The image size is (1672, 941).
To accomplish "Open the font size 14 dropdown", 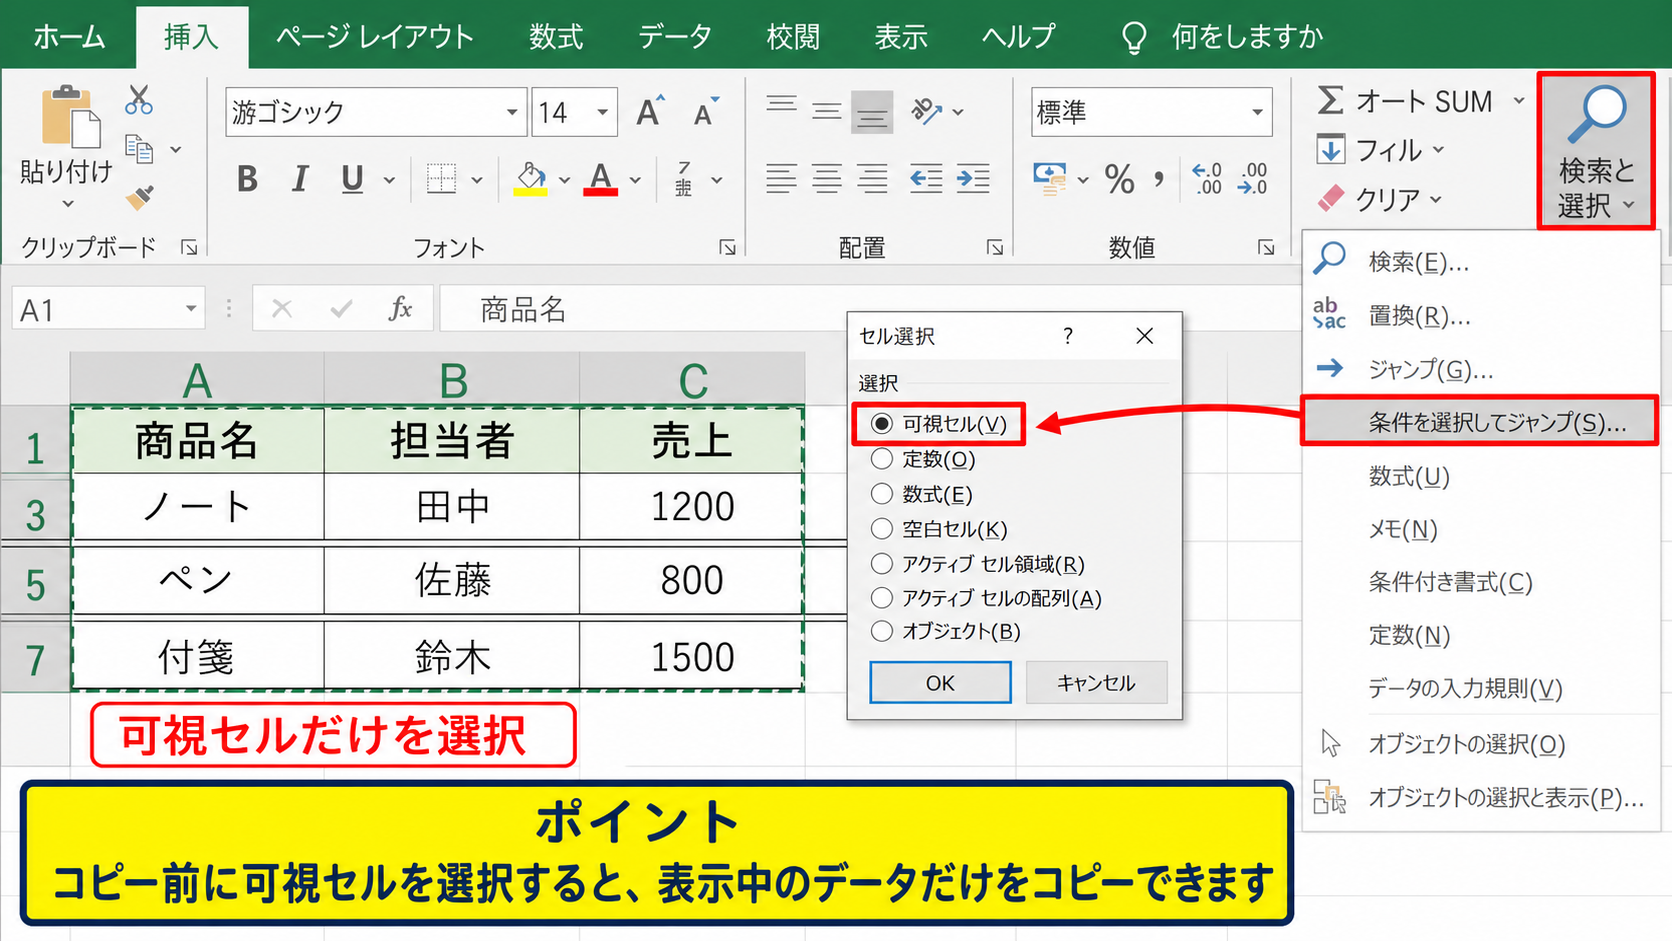I will tap(603, 112).
